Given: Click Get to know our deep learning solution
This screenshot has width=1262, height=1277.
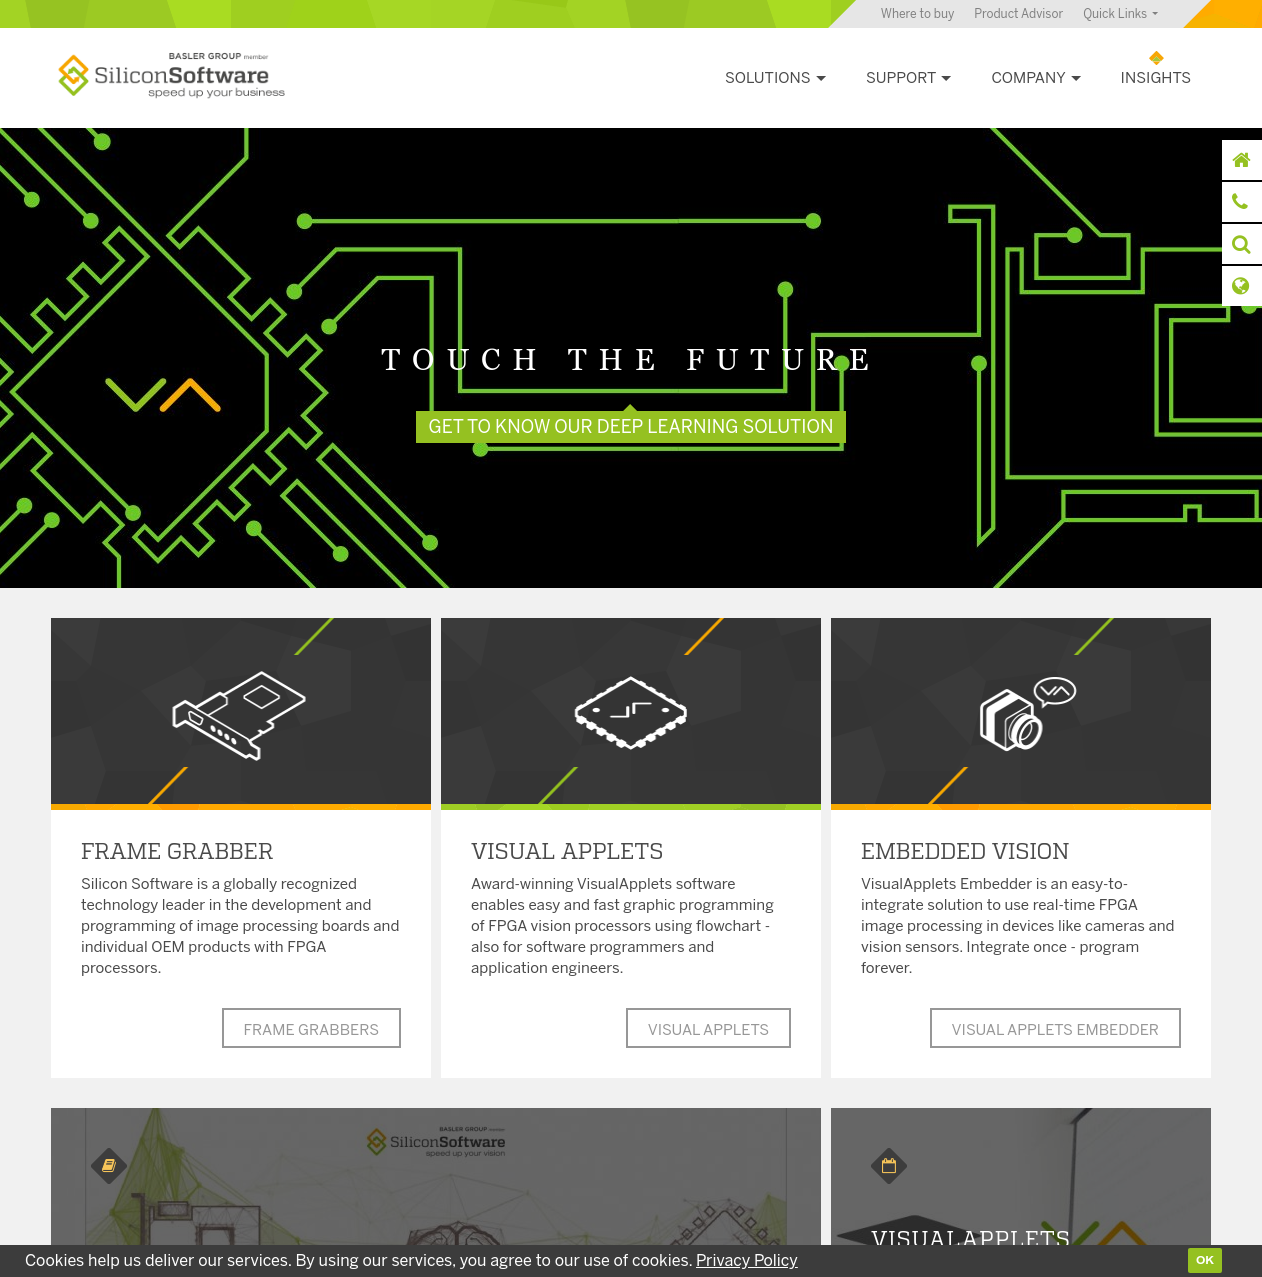Looking at the screenshot, I should coord(631,427).
